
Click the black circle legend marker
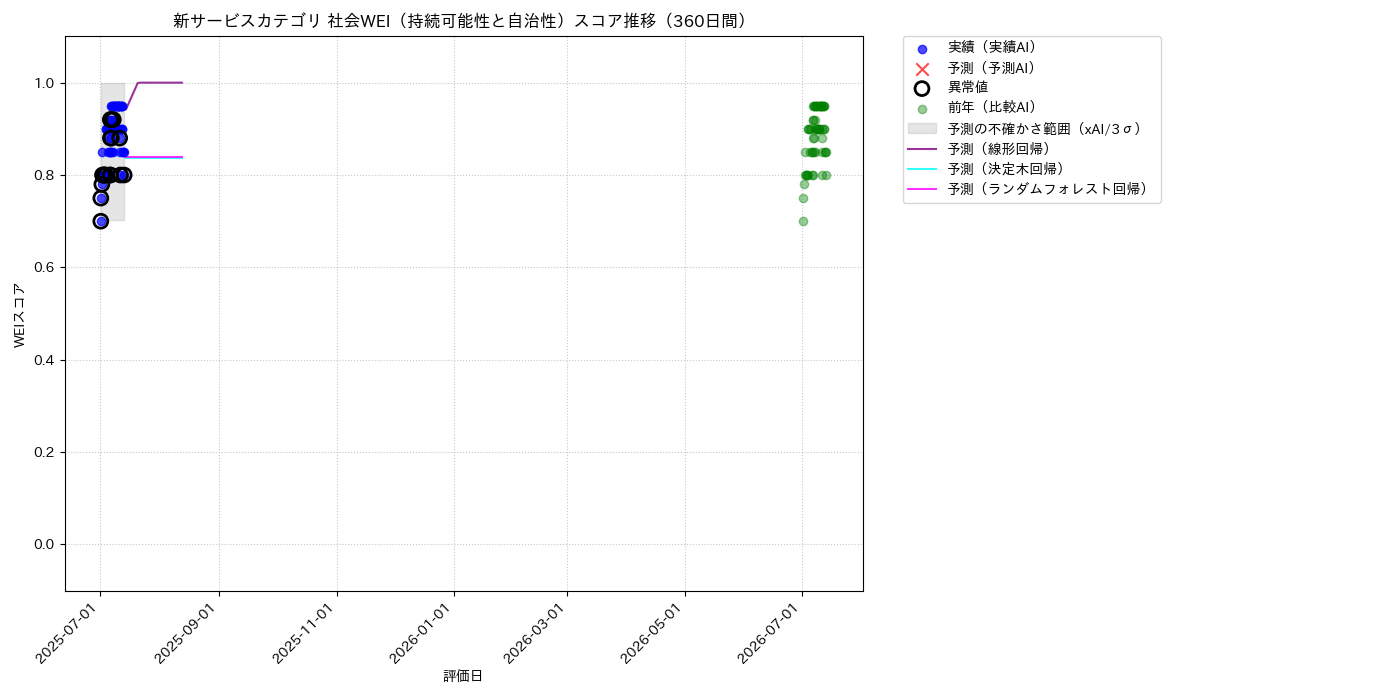922,88
